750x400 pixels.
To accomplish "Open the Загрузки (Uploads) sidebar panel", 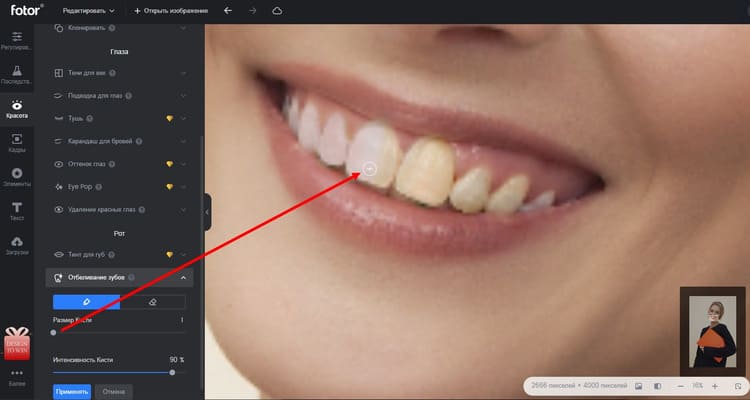I will [x=17, y=245].
